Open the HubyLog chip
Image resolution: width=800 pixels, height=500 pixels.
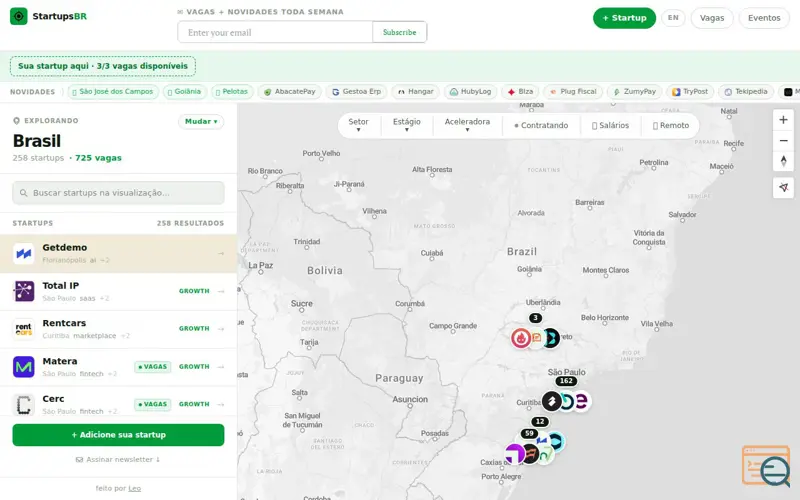[470, 92]
